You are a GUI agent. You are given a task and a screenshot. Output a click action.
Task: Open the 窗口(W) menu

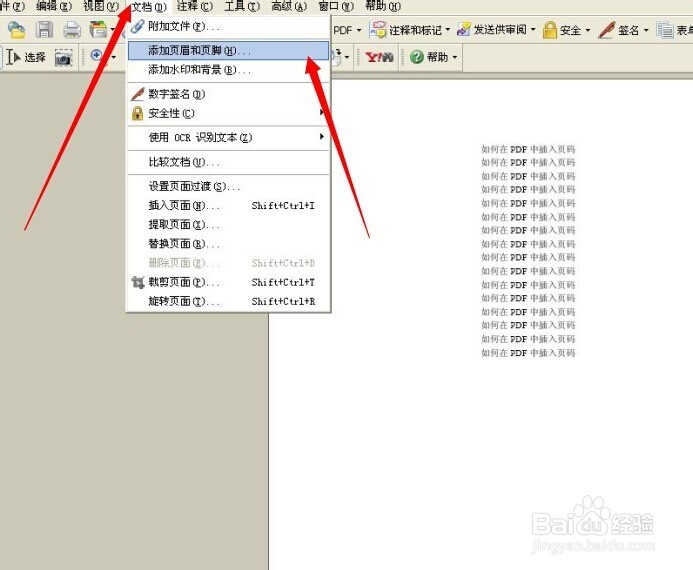point(336,6)
